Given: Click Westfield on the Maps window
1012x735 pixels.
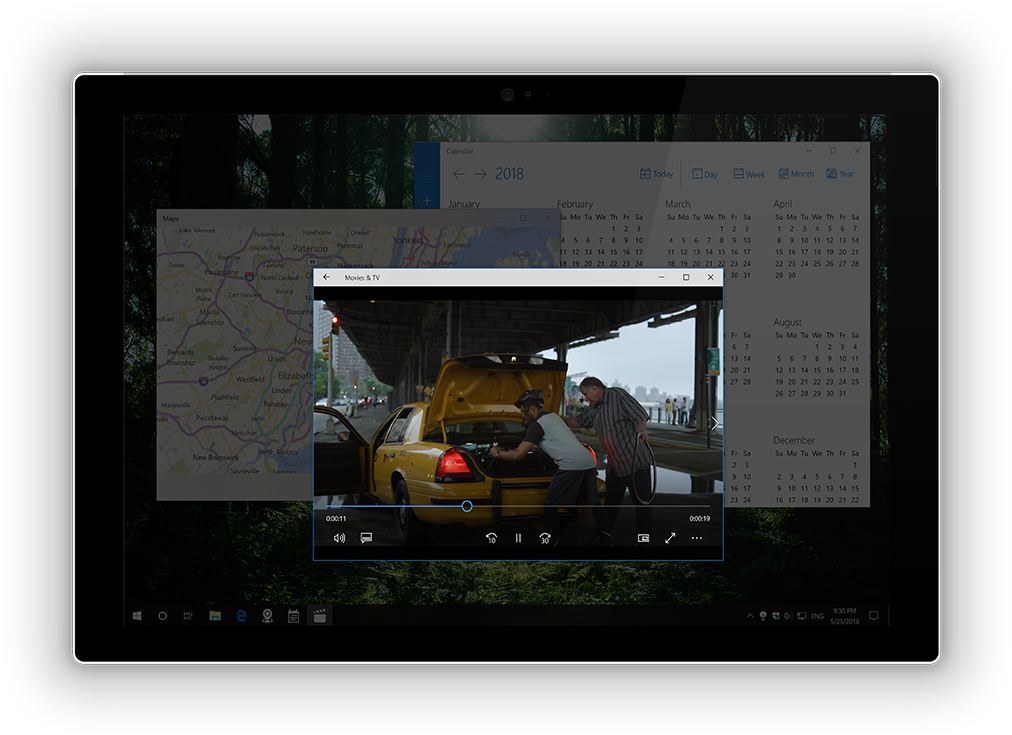Looking at the screenshot, I should (x=250, y=379).
